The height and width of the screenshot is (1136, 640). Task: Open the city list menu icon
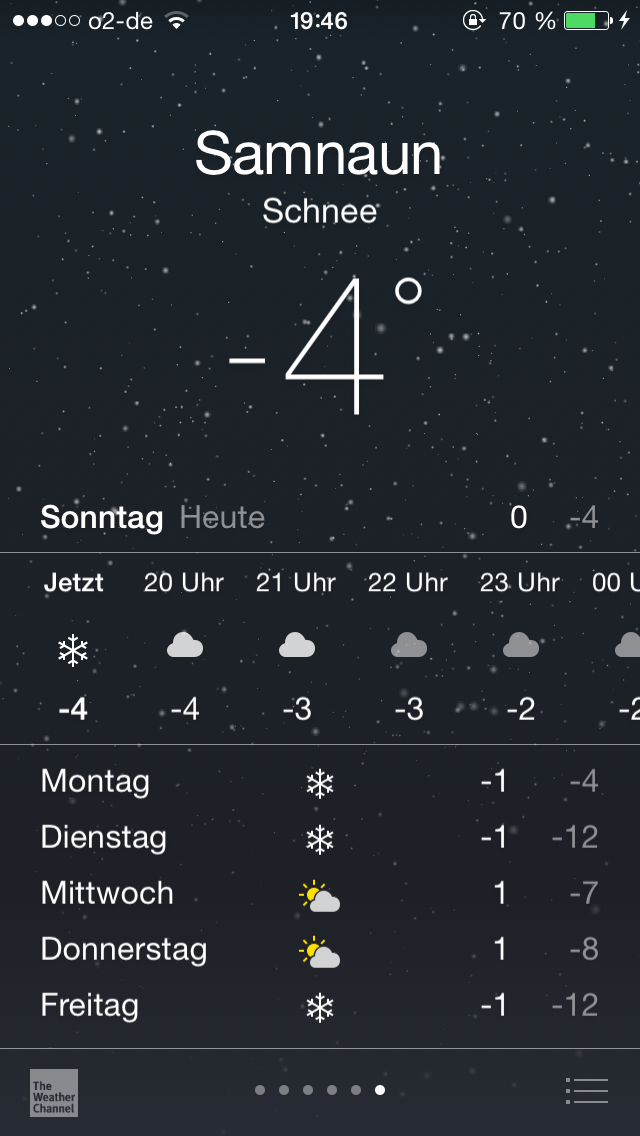point(586,1090)
